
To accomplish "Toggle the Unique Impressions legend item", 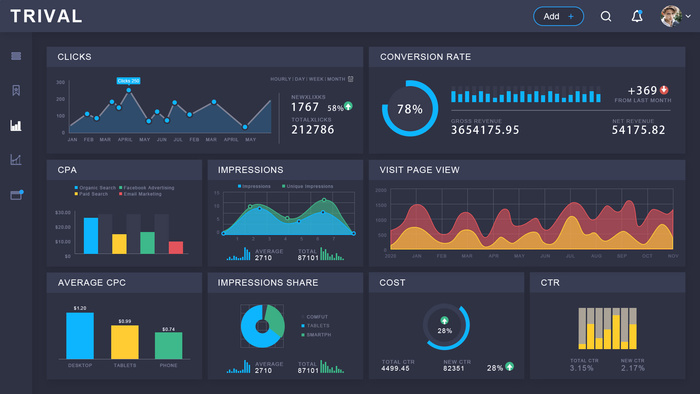I will 308,186.
